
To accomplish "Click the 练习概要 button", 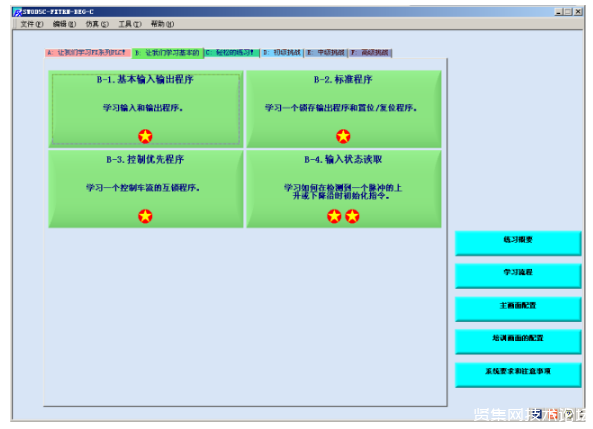I will (518, 243).
